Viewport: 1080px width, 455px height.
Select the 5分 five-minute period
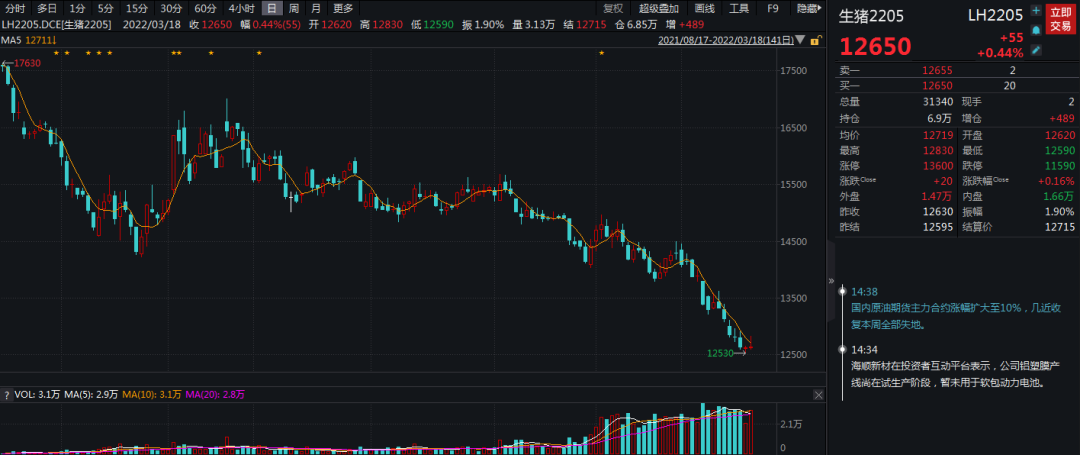pyautogui.click(x=105, y=8)
